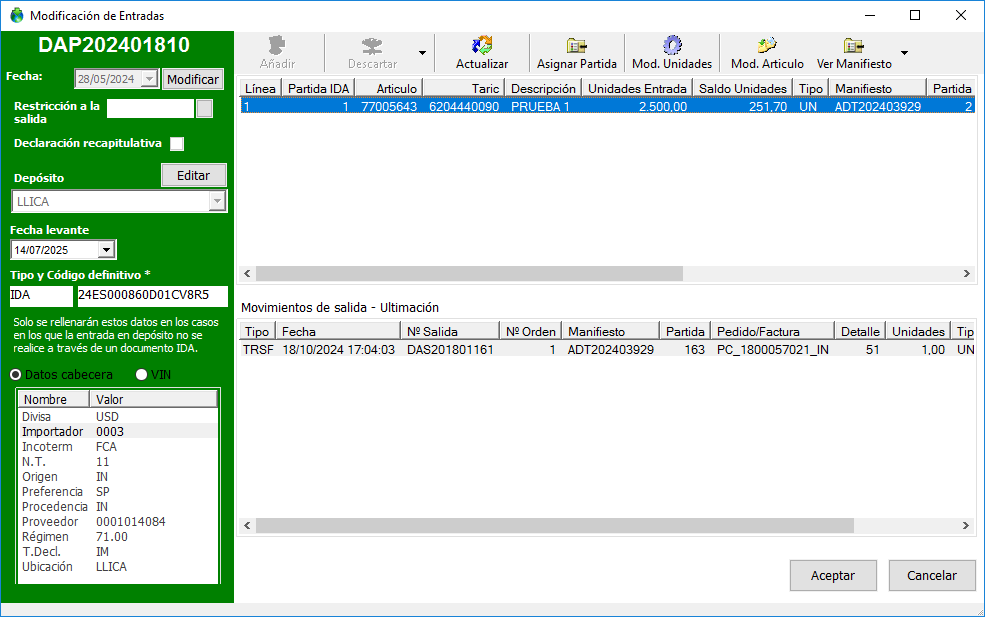Expand the Ver Manifiesto dropdown arrow
Screen dimensions: 985x617
tap(904, 53)
